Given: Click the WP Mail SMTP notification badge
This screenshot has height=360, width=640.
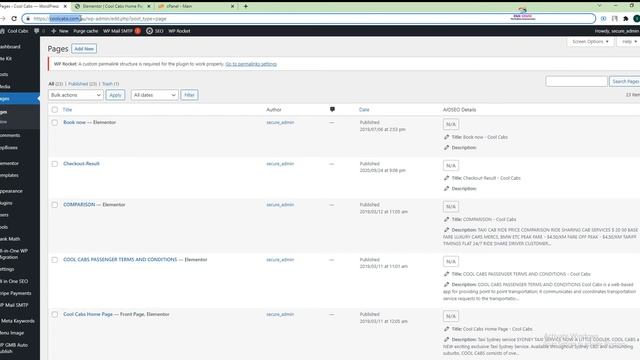Looking at the screenshot, I should coord(138,31).
